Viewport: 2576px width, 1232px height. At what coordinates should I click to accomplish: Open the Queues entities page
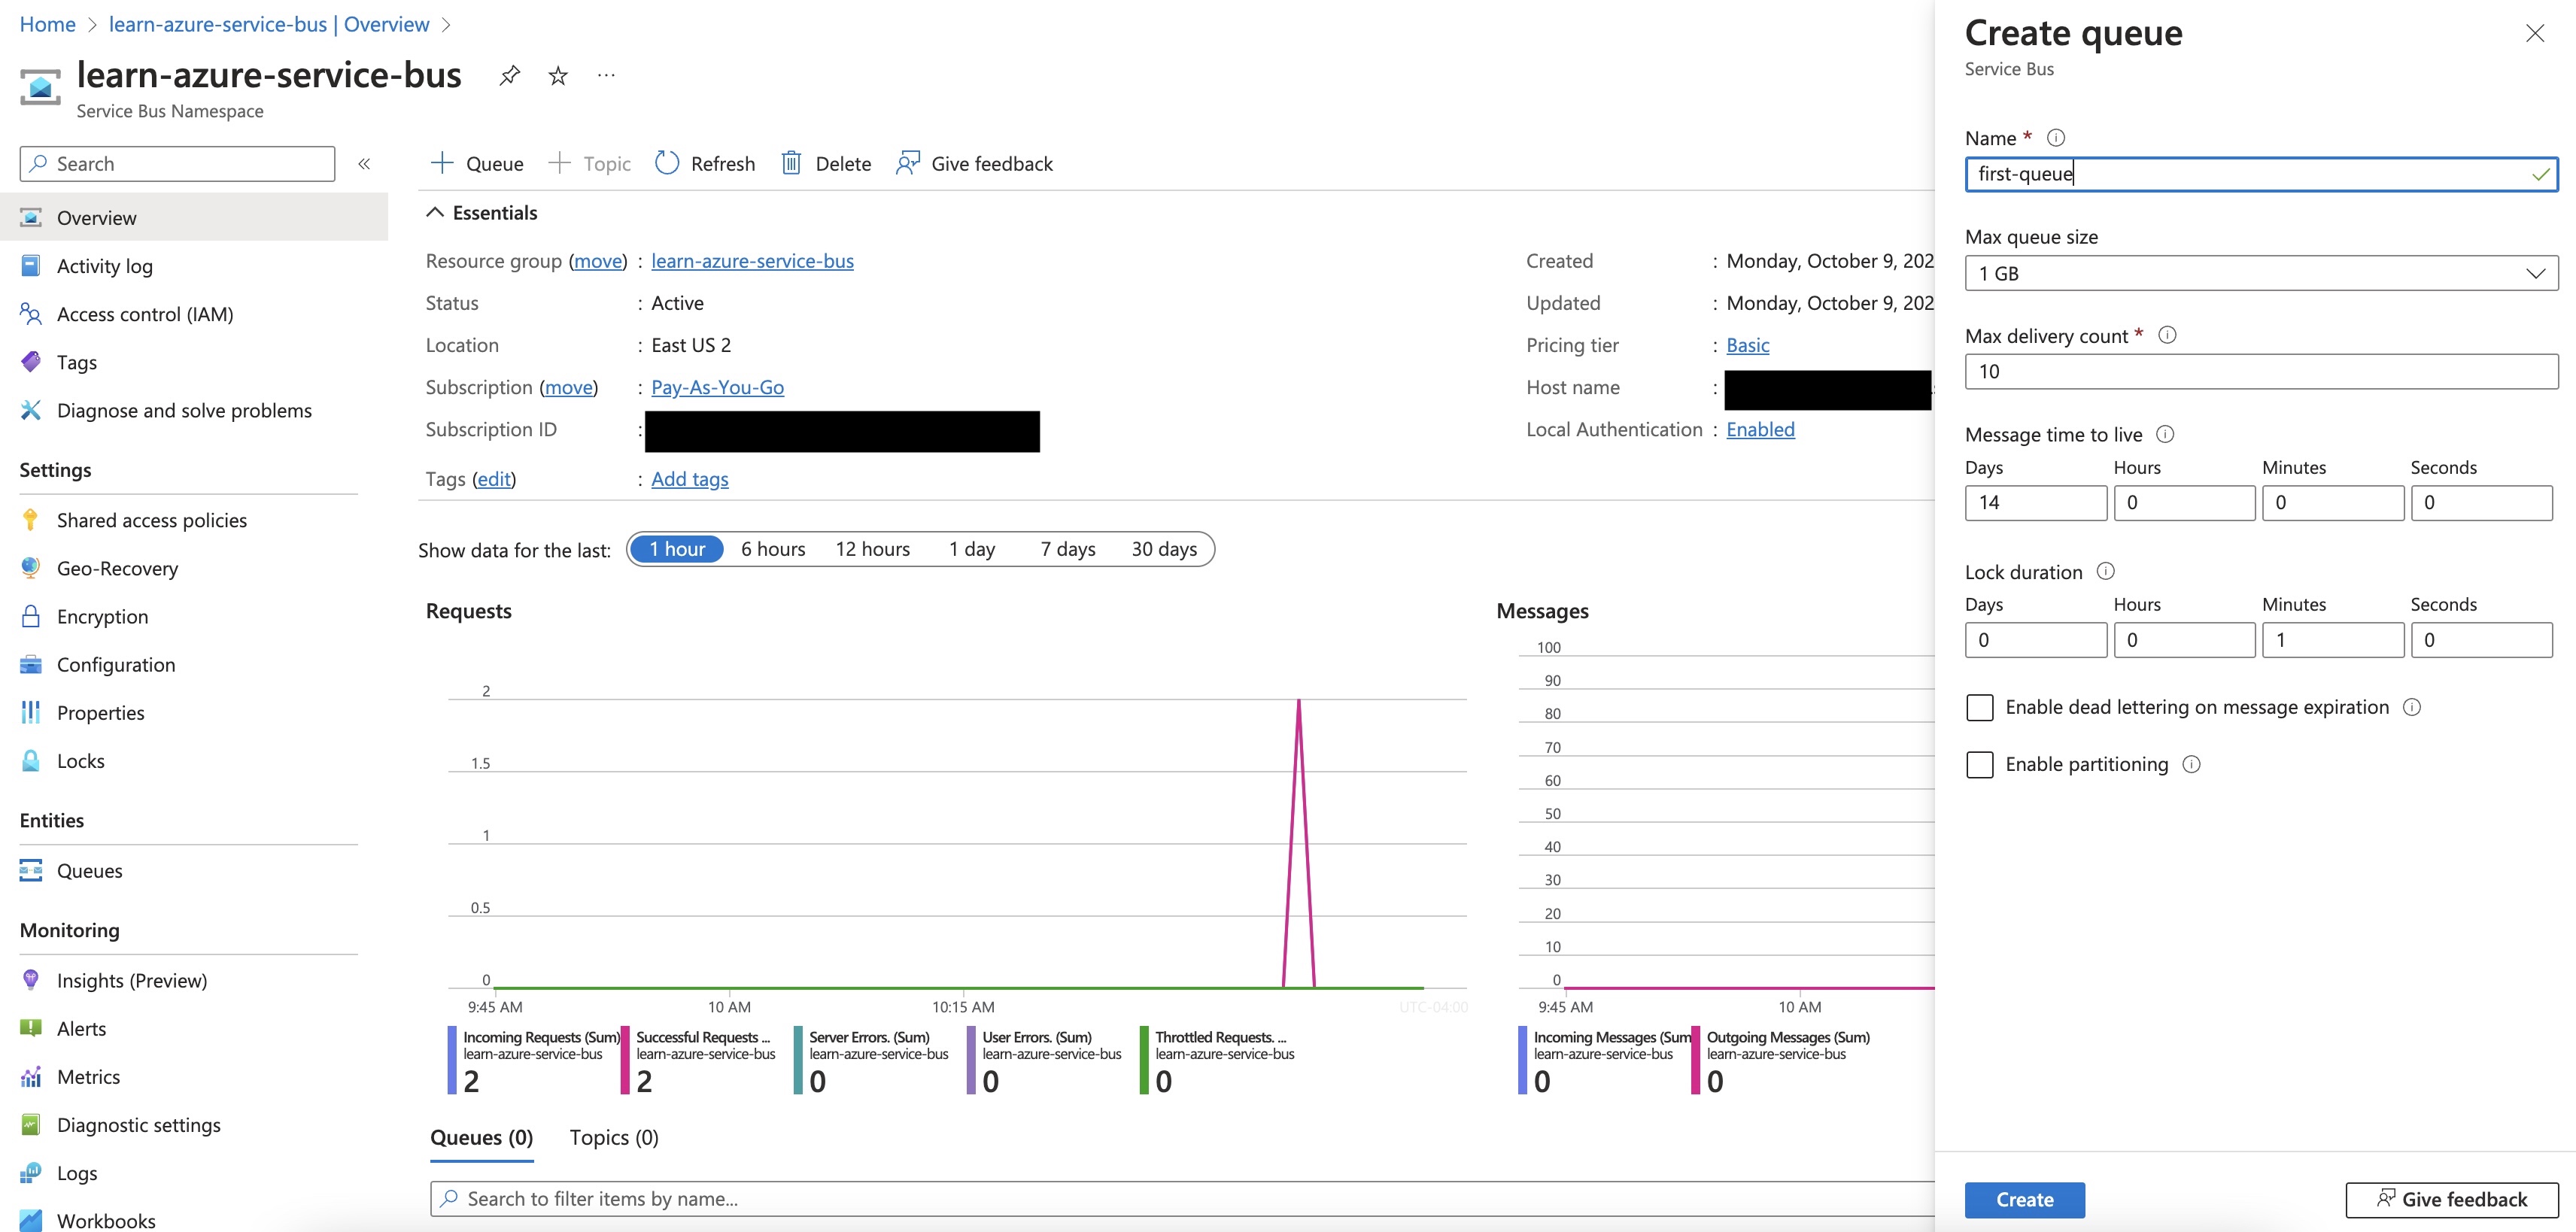[x=89, y=871]
